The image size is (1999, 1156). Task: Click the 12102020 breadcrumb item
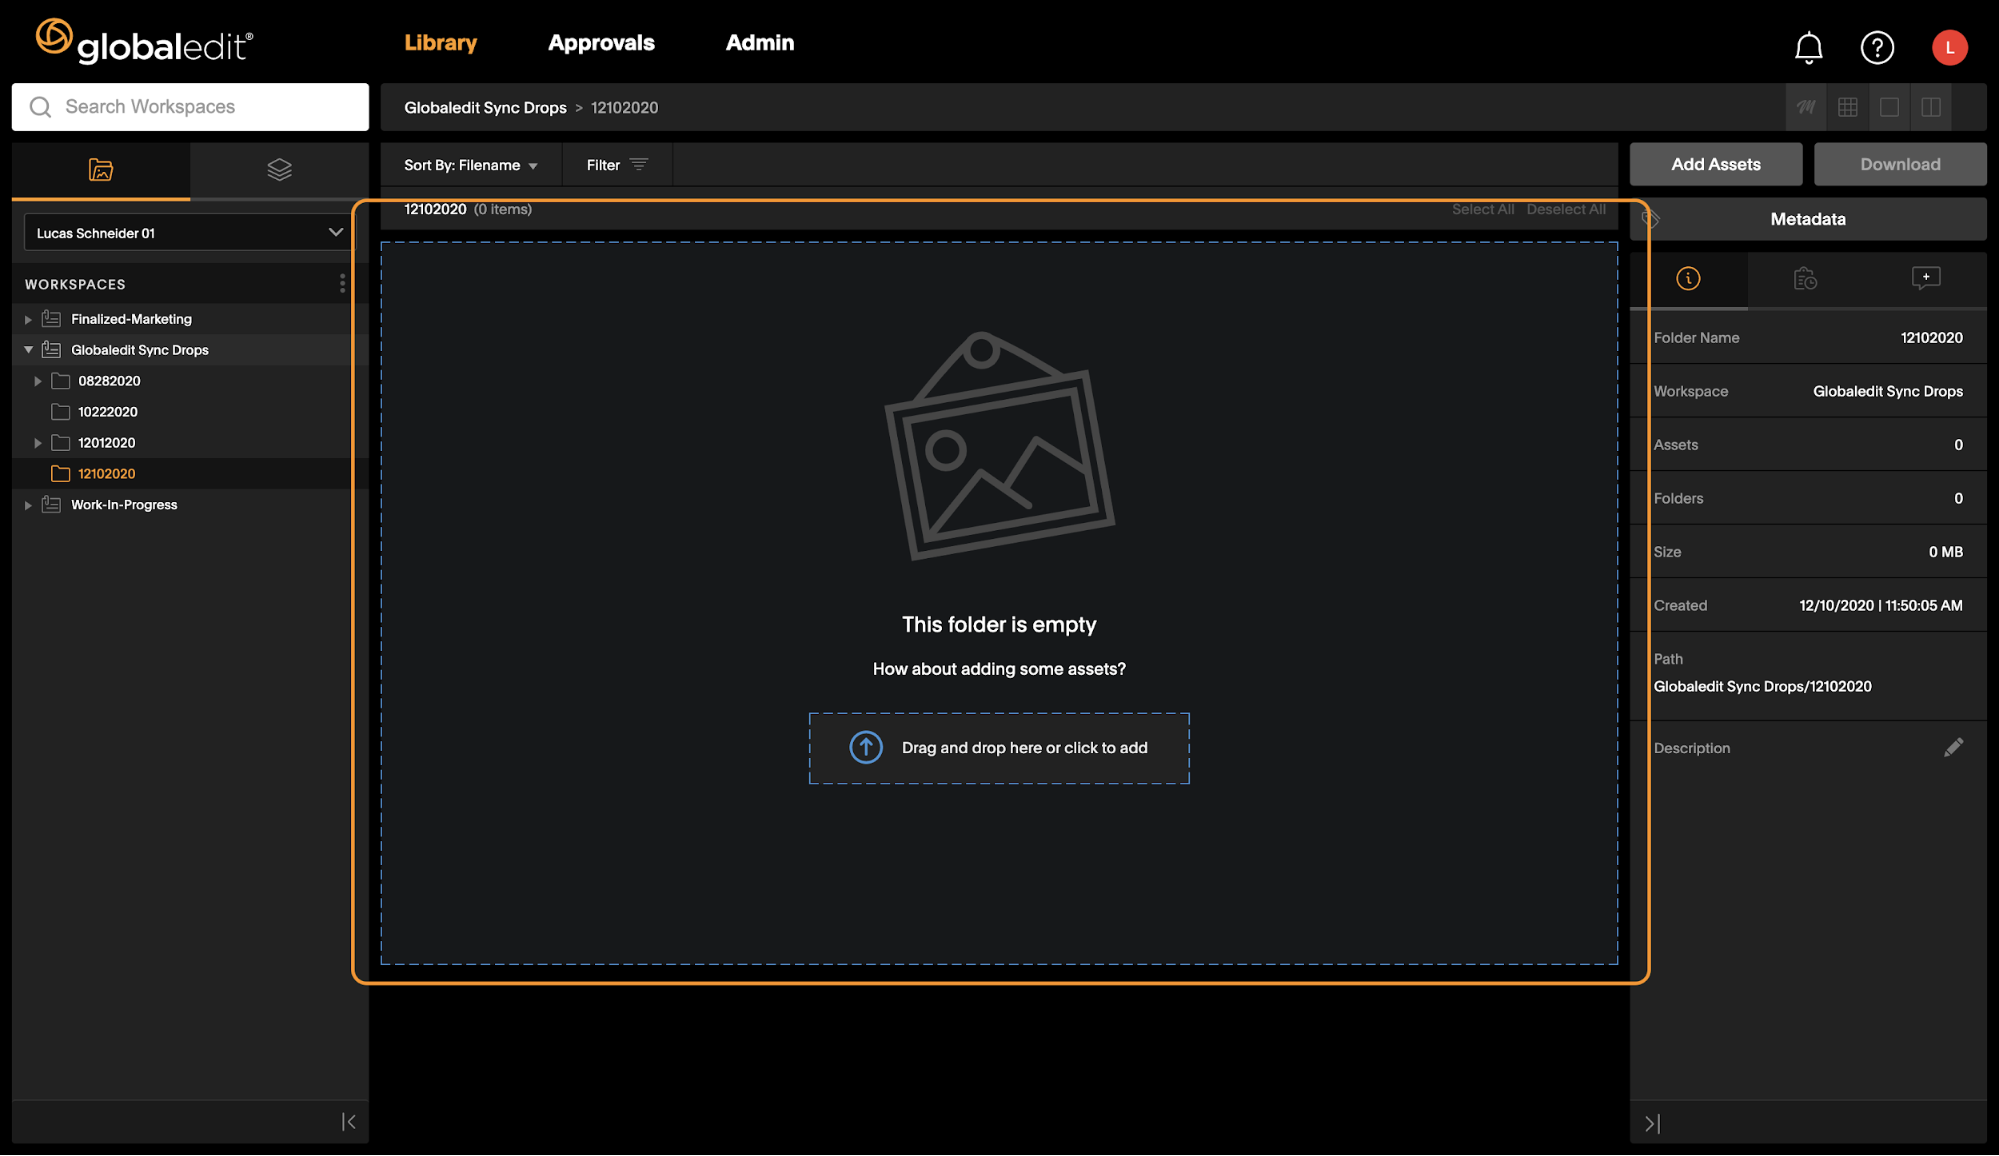click(624, 107)
